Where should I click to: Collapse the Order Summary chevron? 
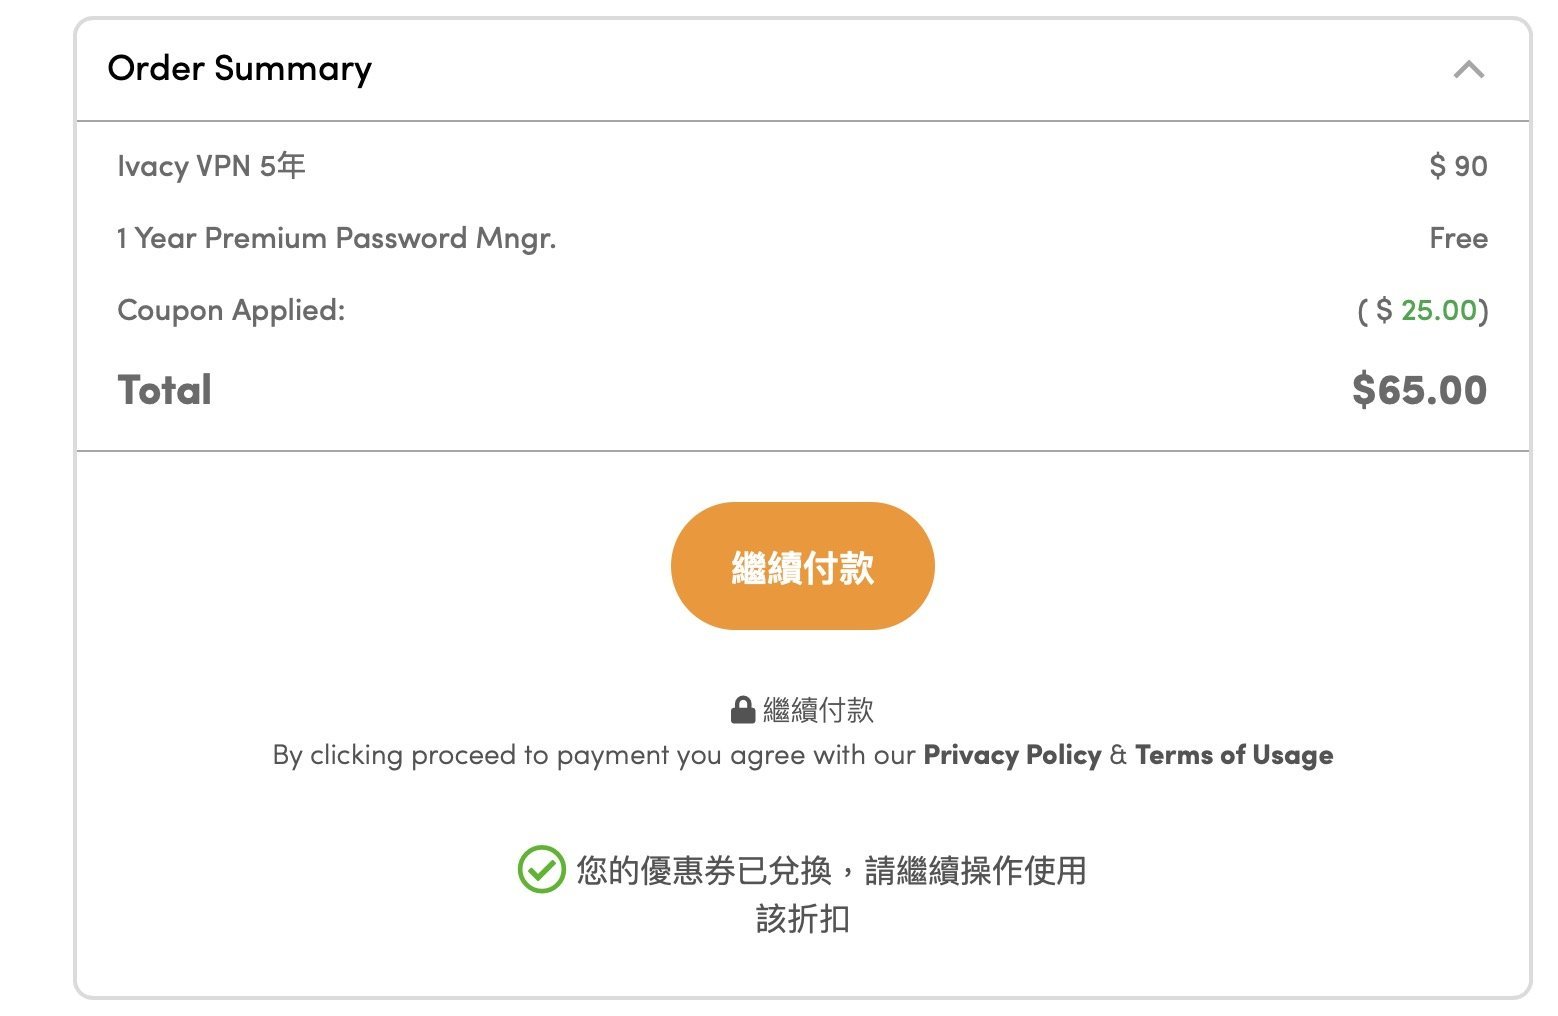click(1468, 69)
